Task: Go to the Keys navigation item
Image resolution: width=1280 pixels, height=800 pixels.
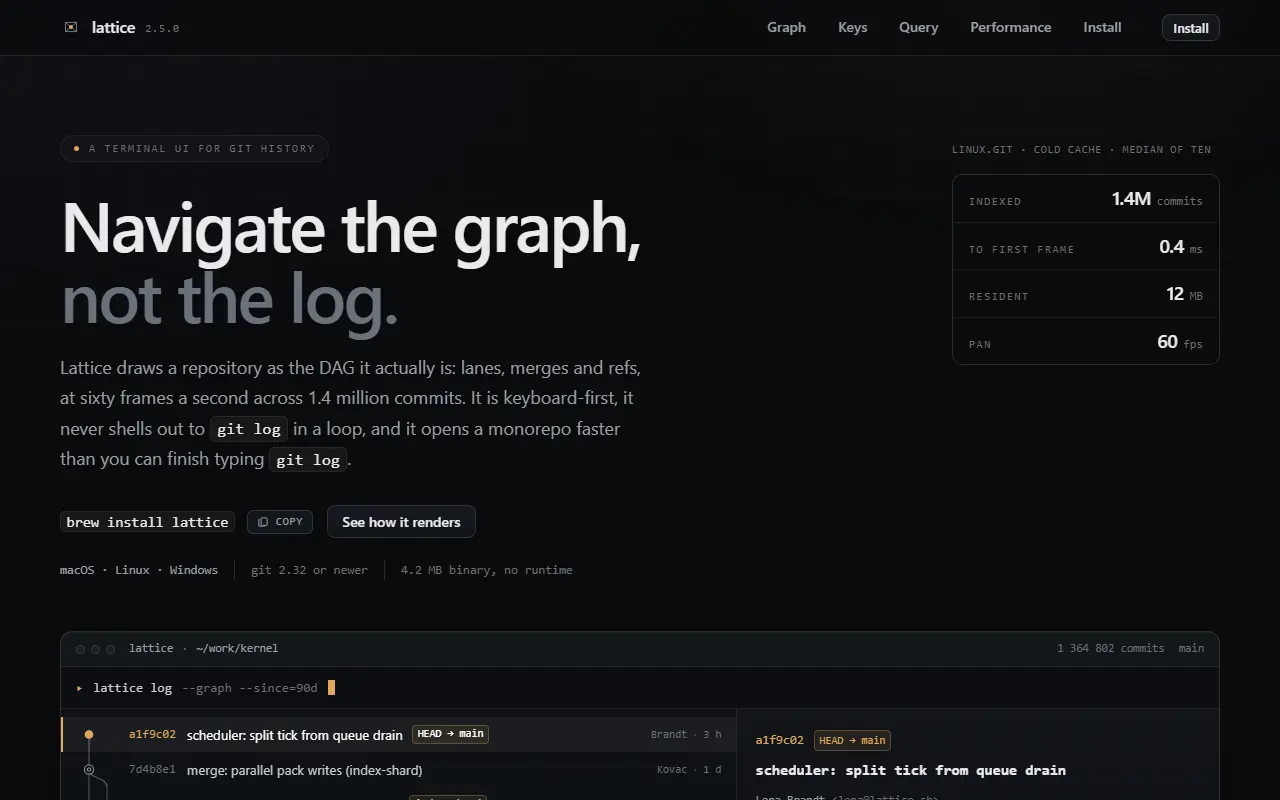Action: 852,27
